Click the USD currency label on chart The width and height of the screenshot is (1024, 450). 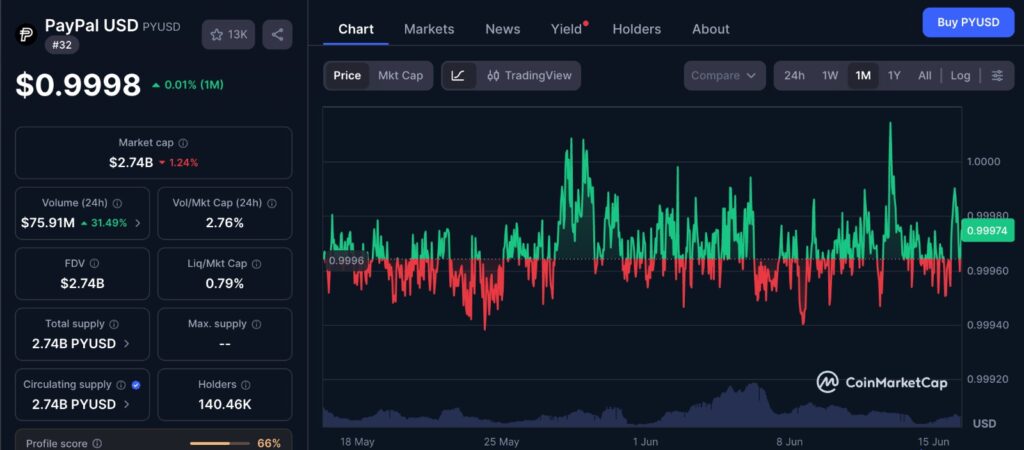pyautogui.click(x=985, y=424)
